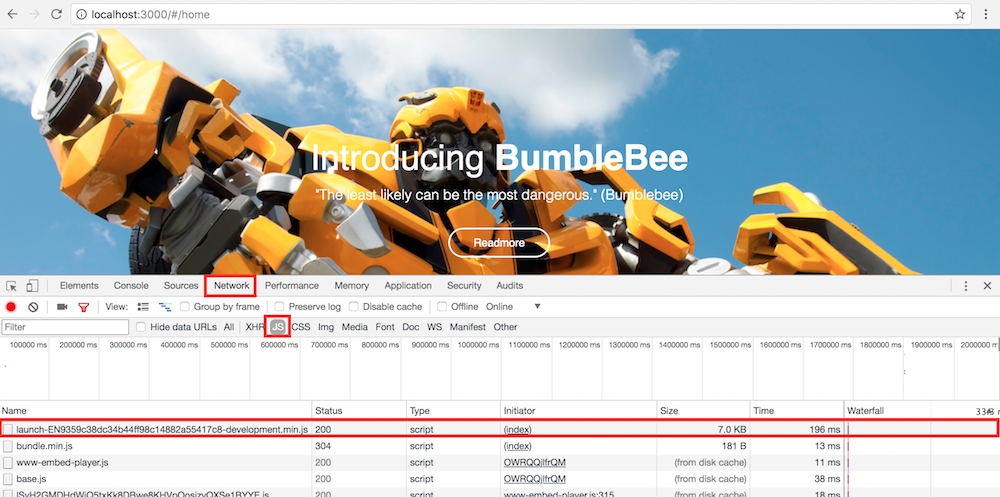Click the browser forward arrow
The width and height of the screenshot is (1000, 497).
pos(34,14)
